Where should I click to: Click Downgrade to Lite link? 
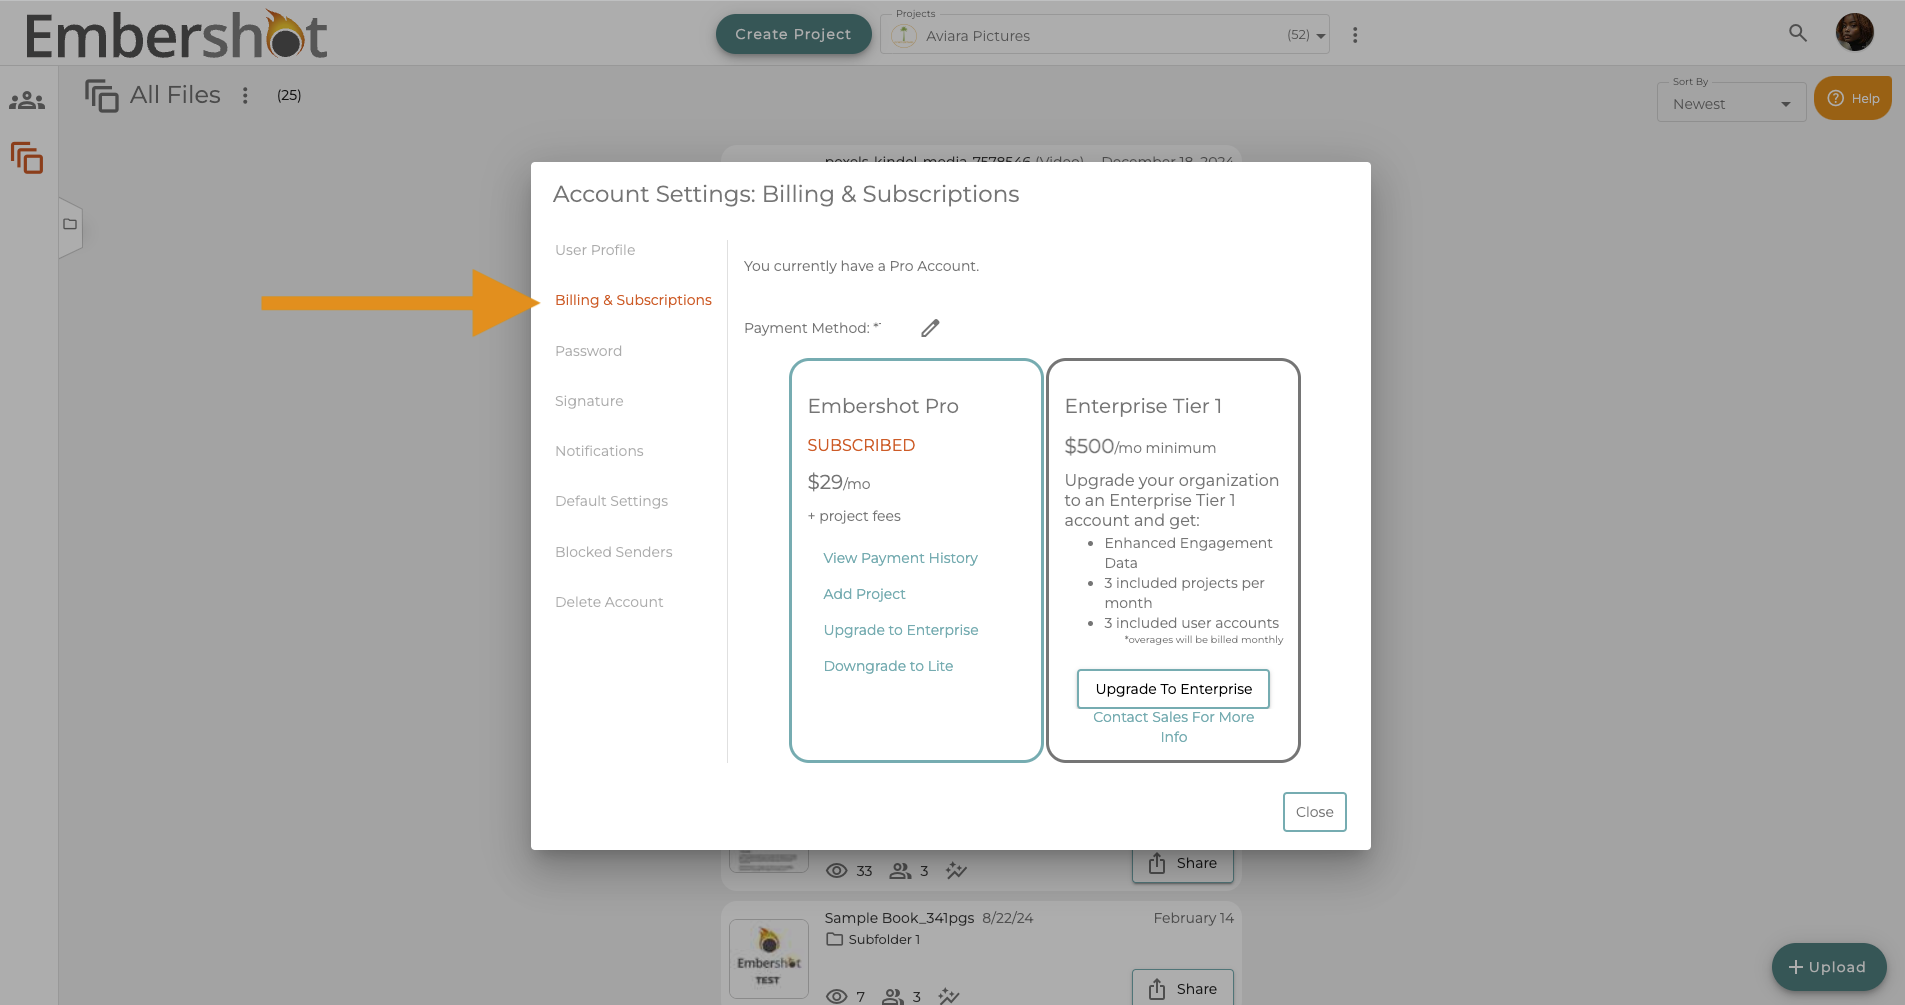coord(888,666)
